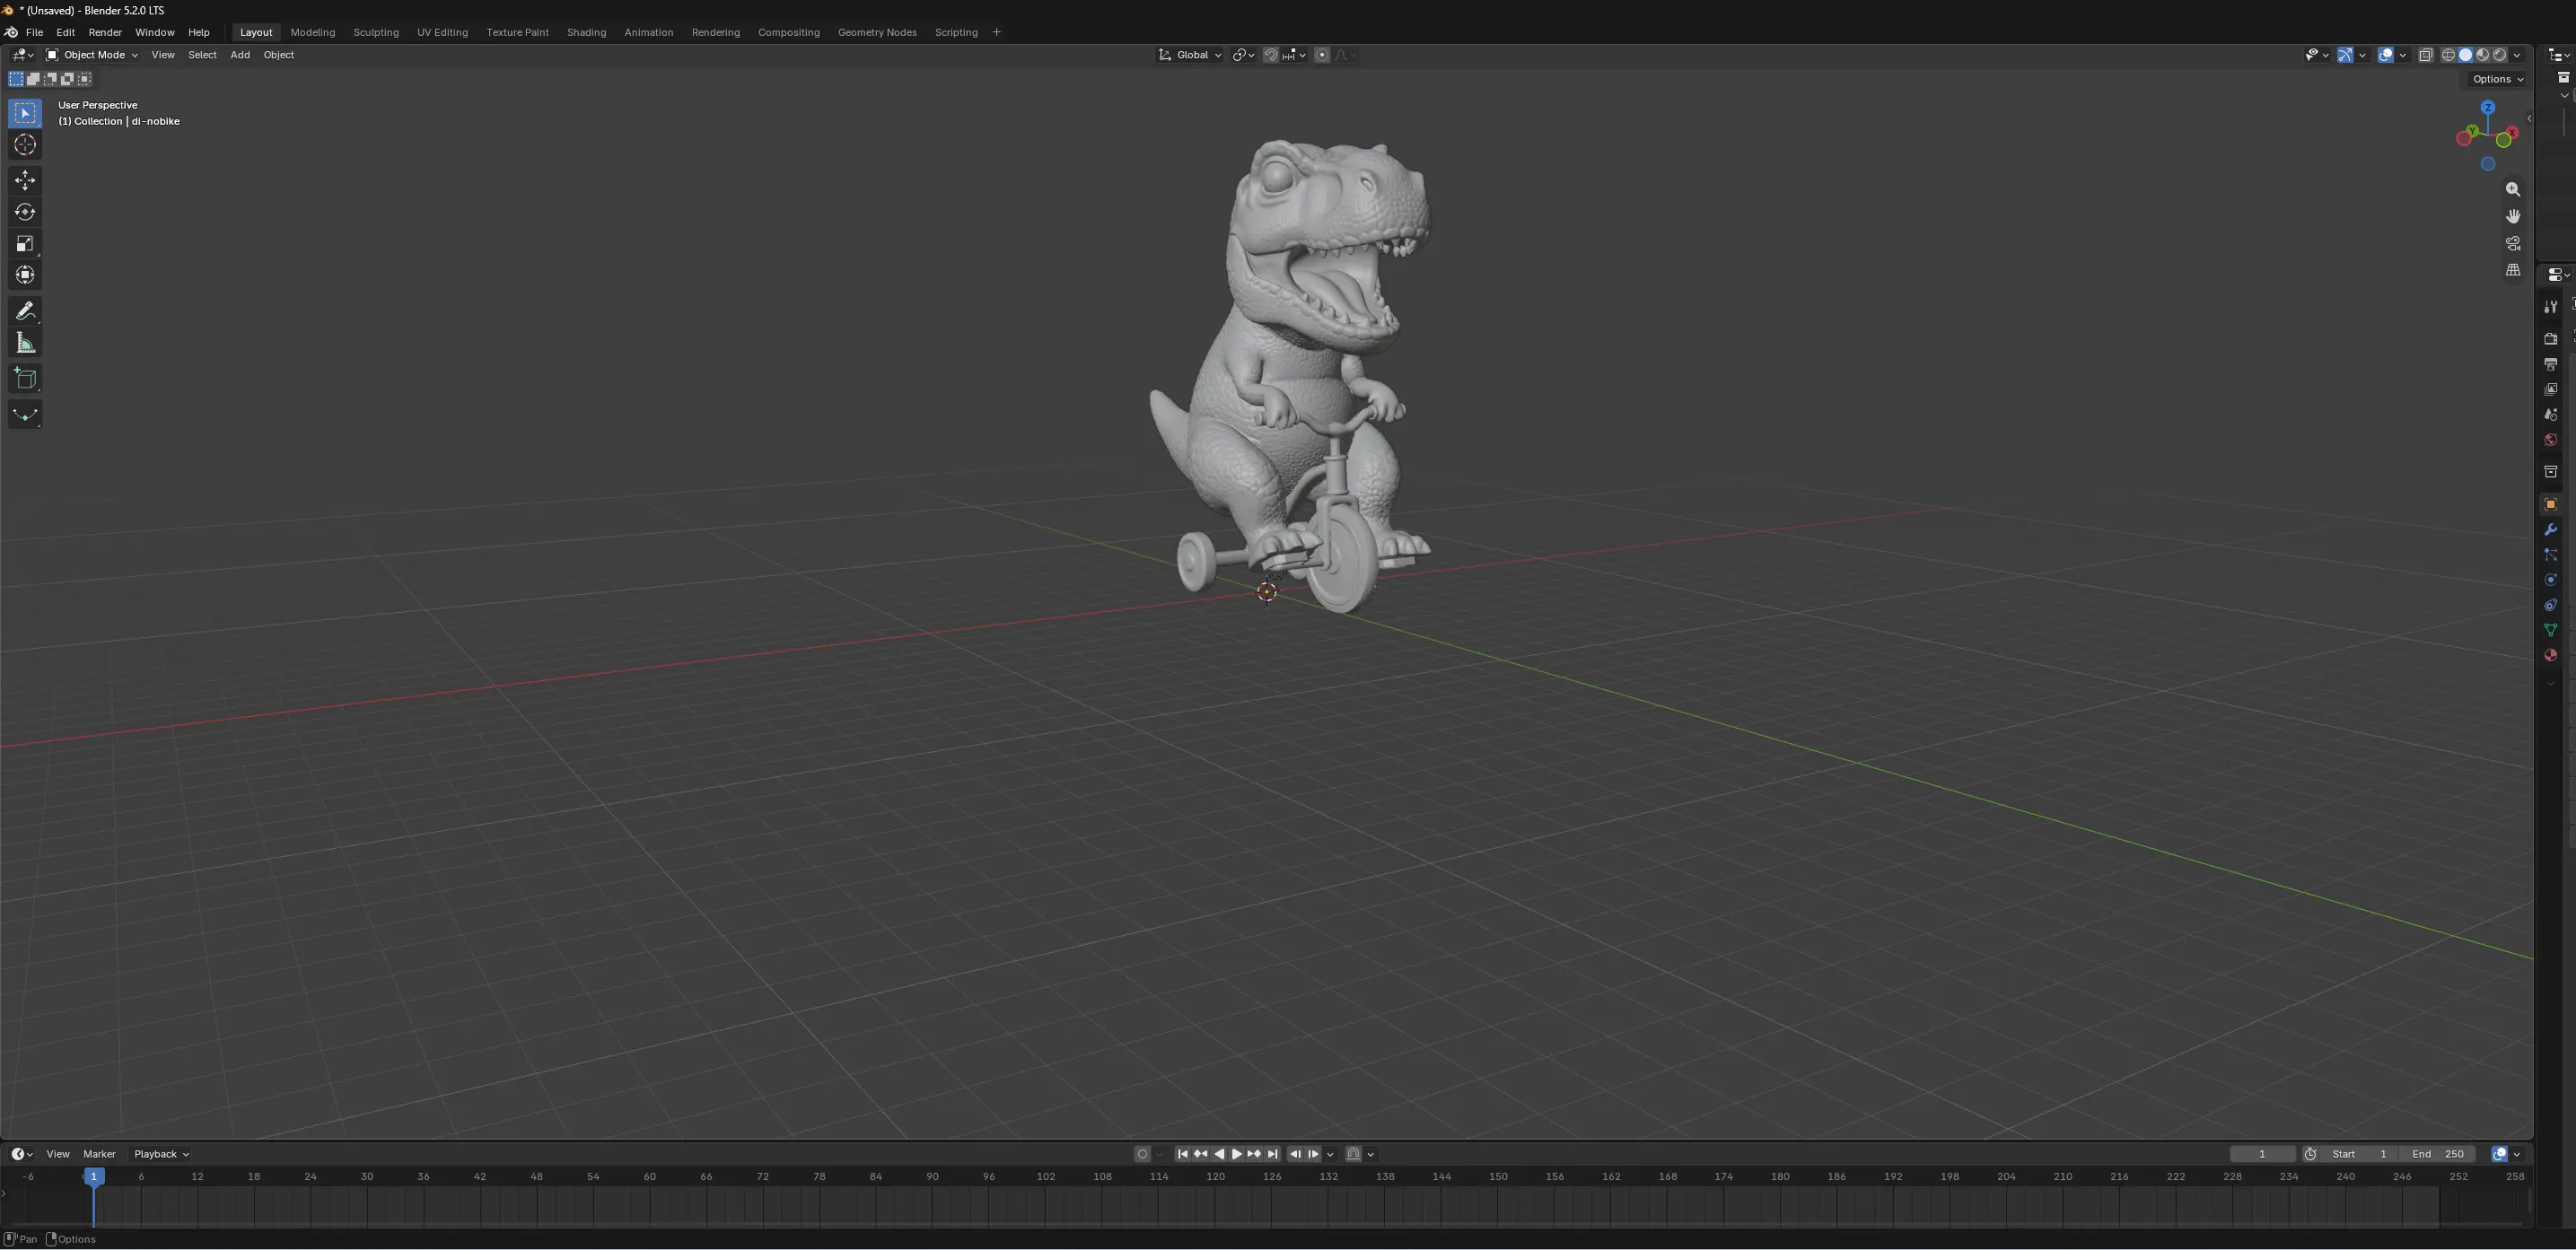Open the Object Constraints properties tab
Screen dimensions: 2576x1250
2550,605
